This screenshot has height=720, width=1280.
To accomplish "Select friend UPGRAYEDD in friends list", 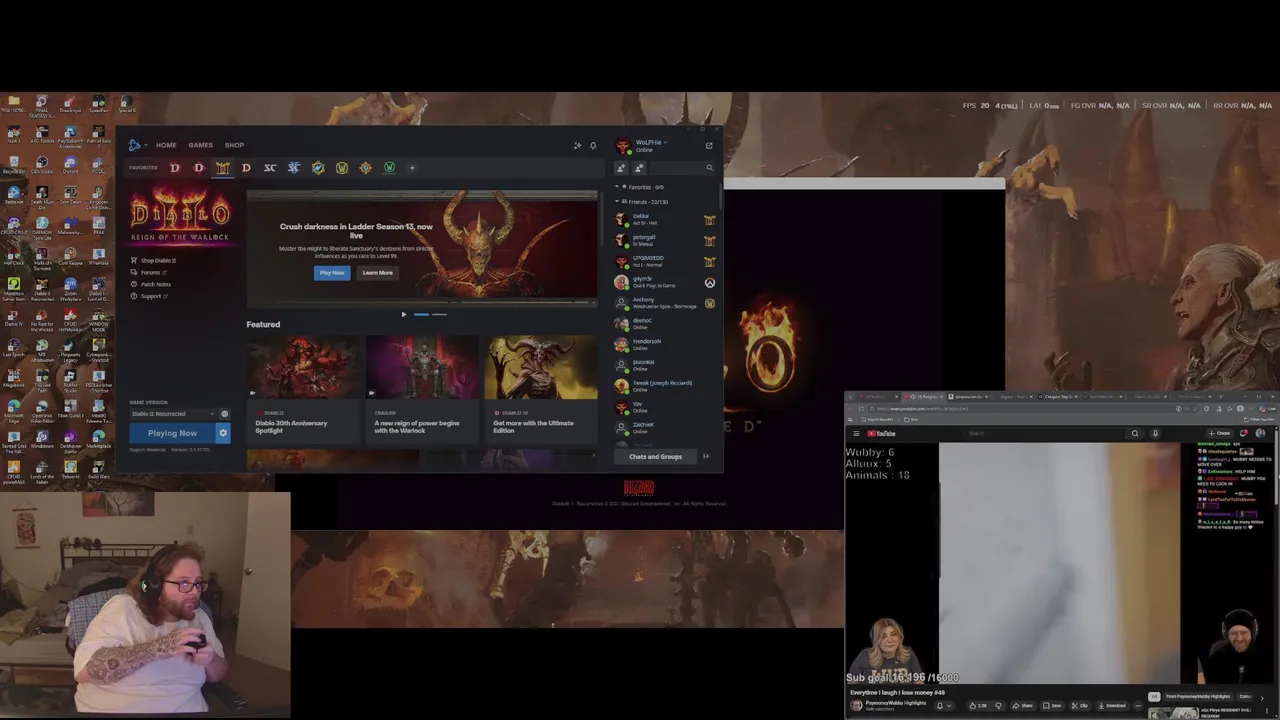I will coord(666,261).
